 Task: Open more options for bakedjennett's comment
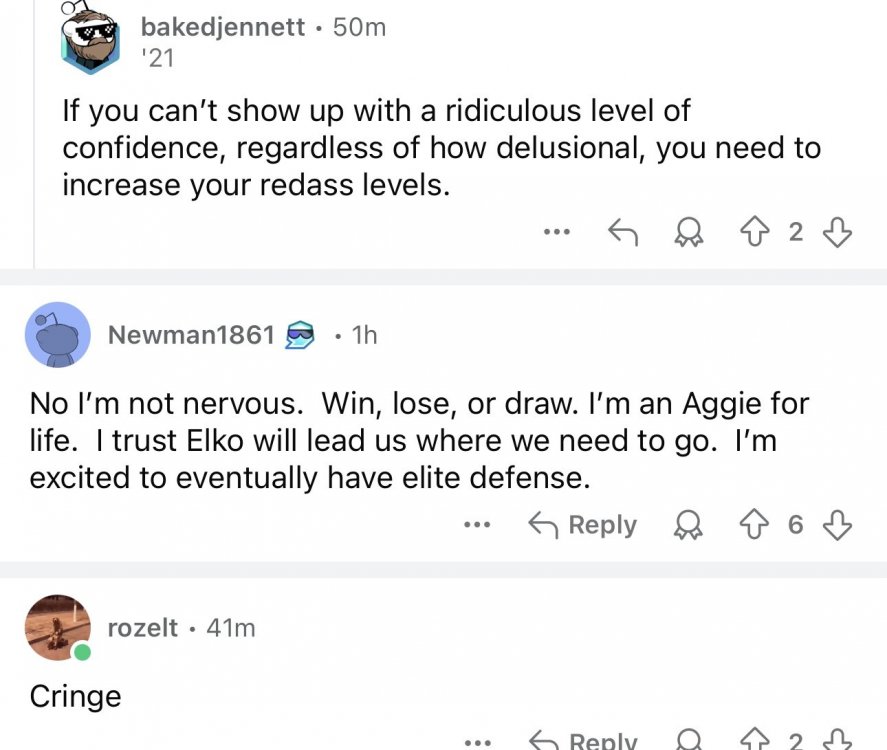(556, 233)
